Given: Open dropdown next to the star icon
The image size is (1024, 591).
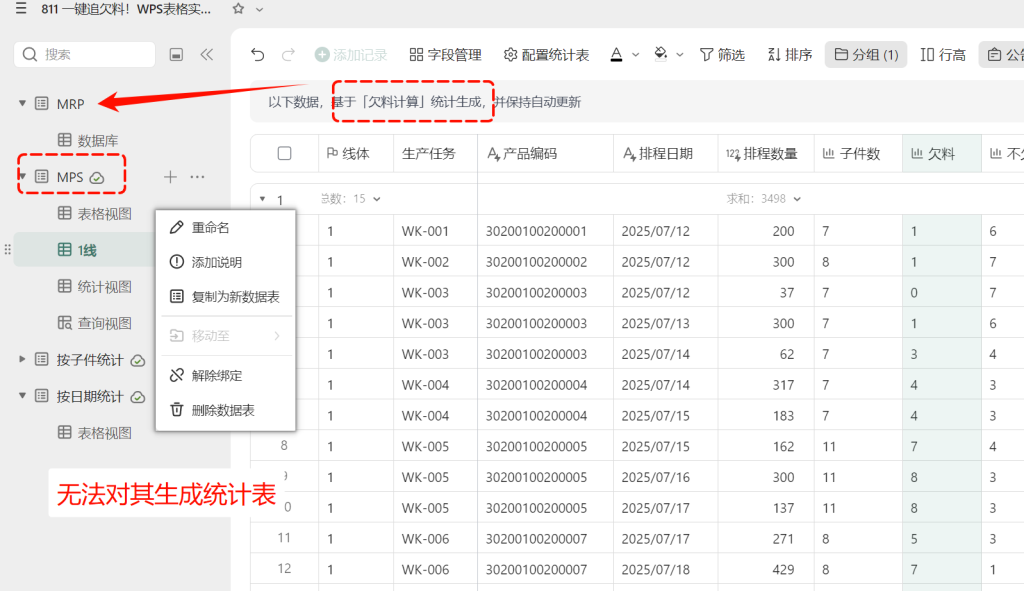Looking at the screenshot, I should [x=259, y=10].
